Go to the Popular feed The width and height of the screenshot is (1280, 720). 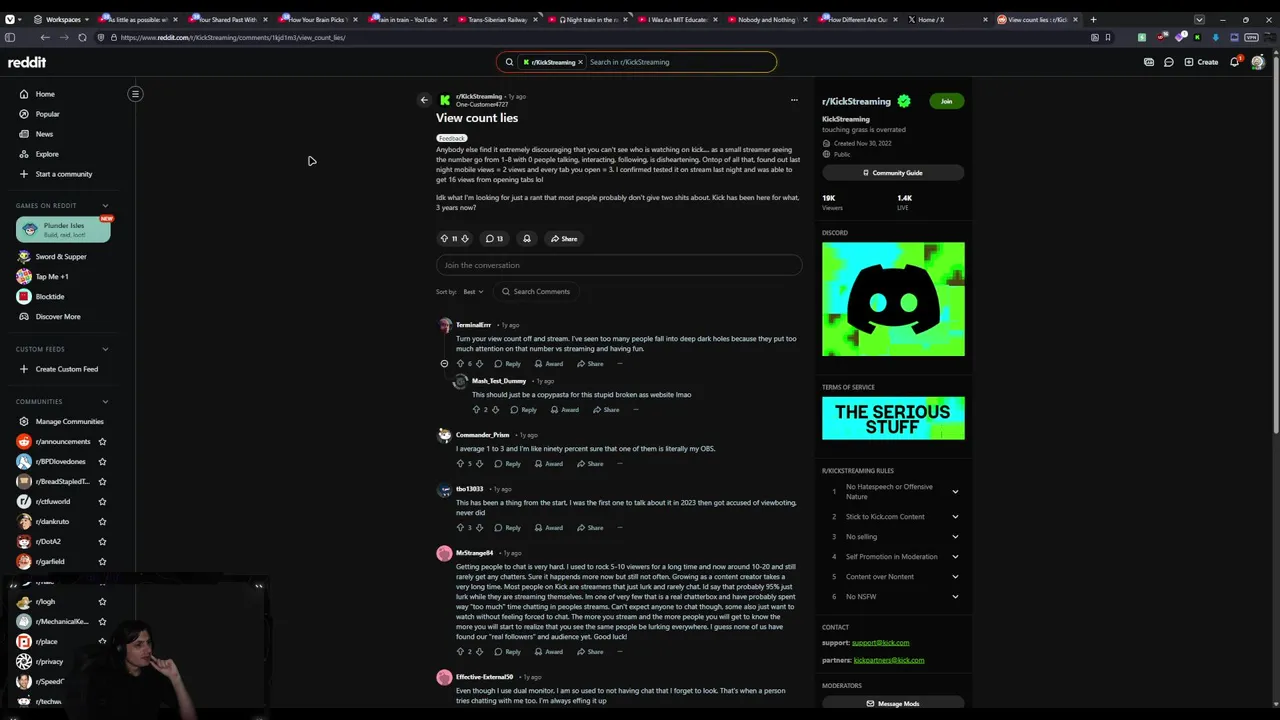[47, 114]
